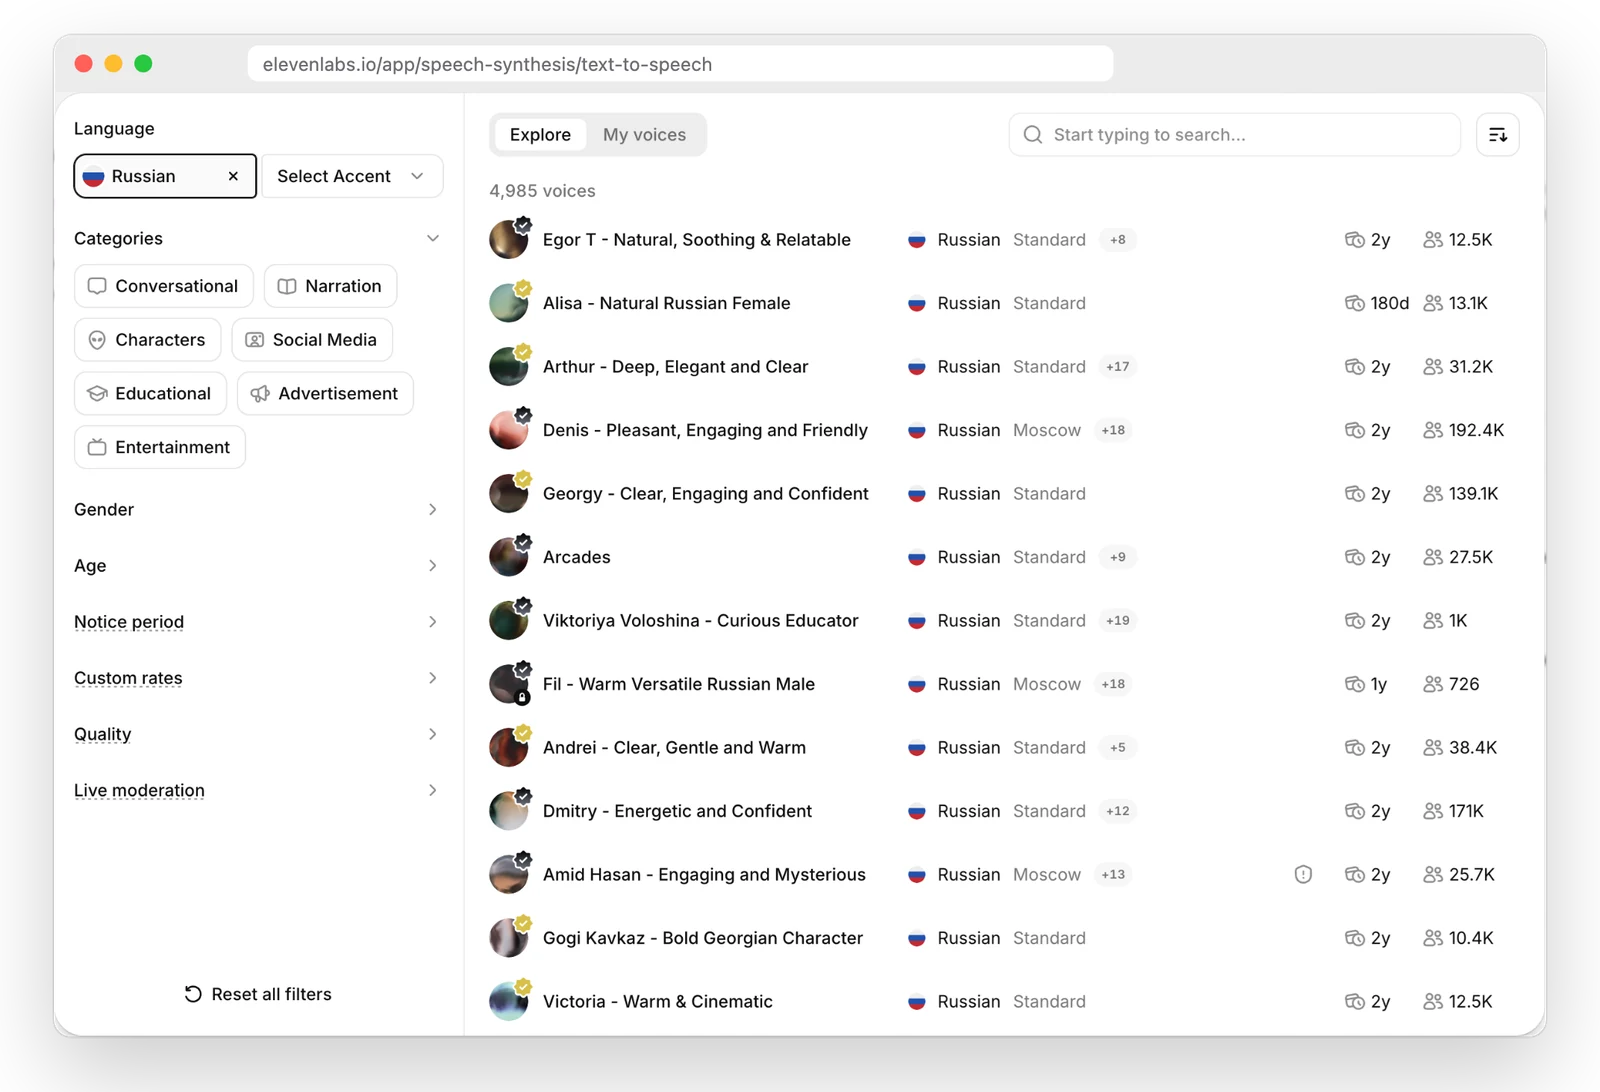Expand the Live moderation filter
Image resolution: width=1600 pixels, height=1092 pixels.
pos(257,790)
